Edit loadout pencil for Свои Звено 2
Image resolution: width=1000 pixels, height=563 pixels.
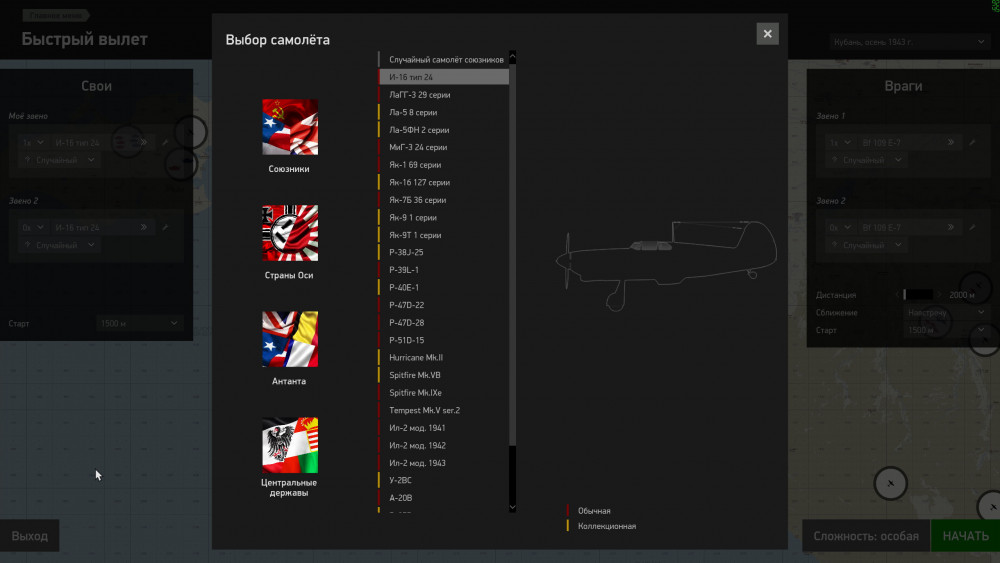[165, 228]
